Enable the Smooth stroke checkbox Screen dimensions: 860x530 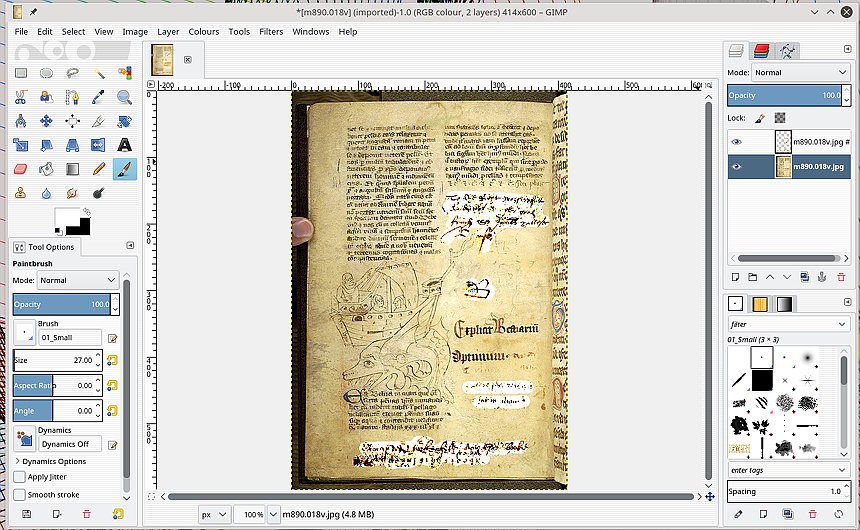[x=20, y=494]
